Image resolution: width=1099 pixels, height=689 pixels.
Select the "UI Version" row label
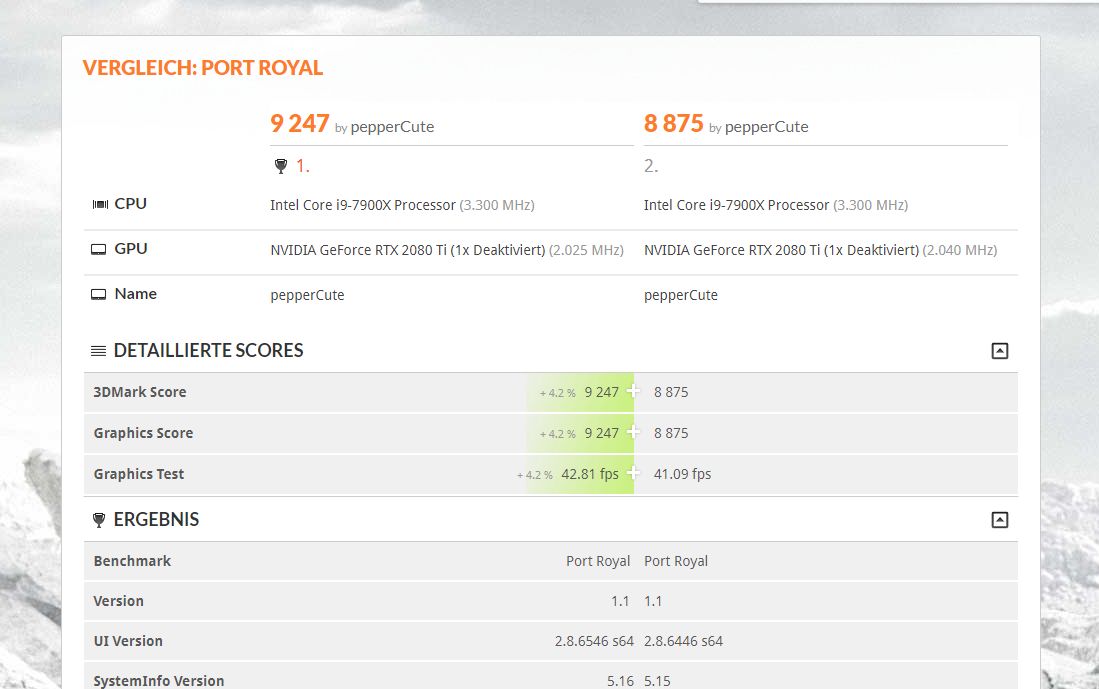click(x=128, y=641)
